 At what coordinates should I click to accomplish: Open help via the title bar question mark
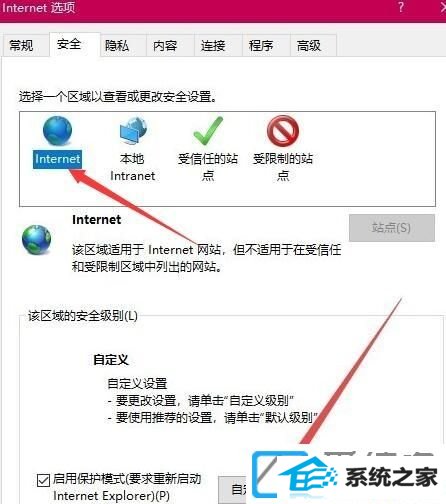[401, 7]
